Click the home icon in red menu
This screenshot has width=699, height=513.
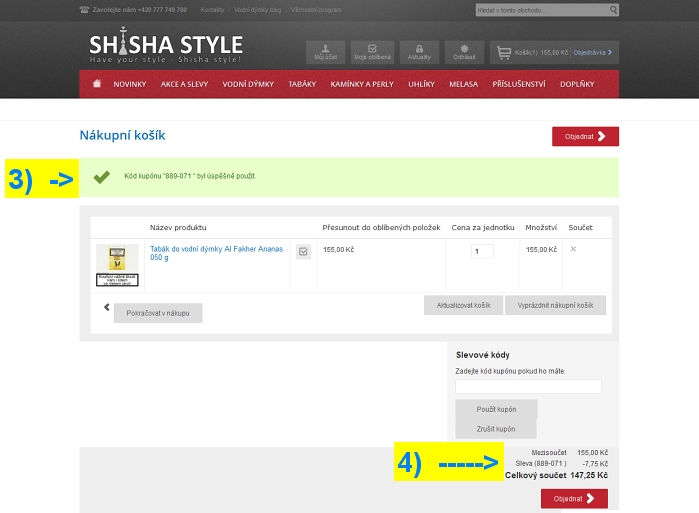pos(97,83)
